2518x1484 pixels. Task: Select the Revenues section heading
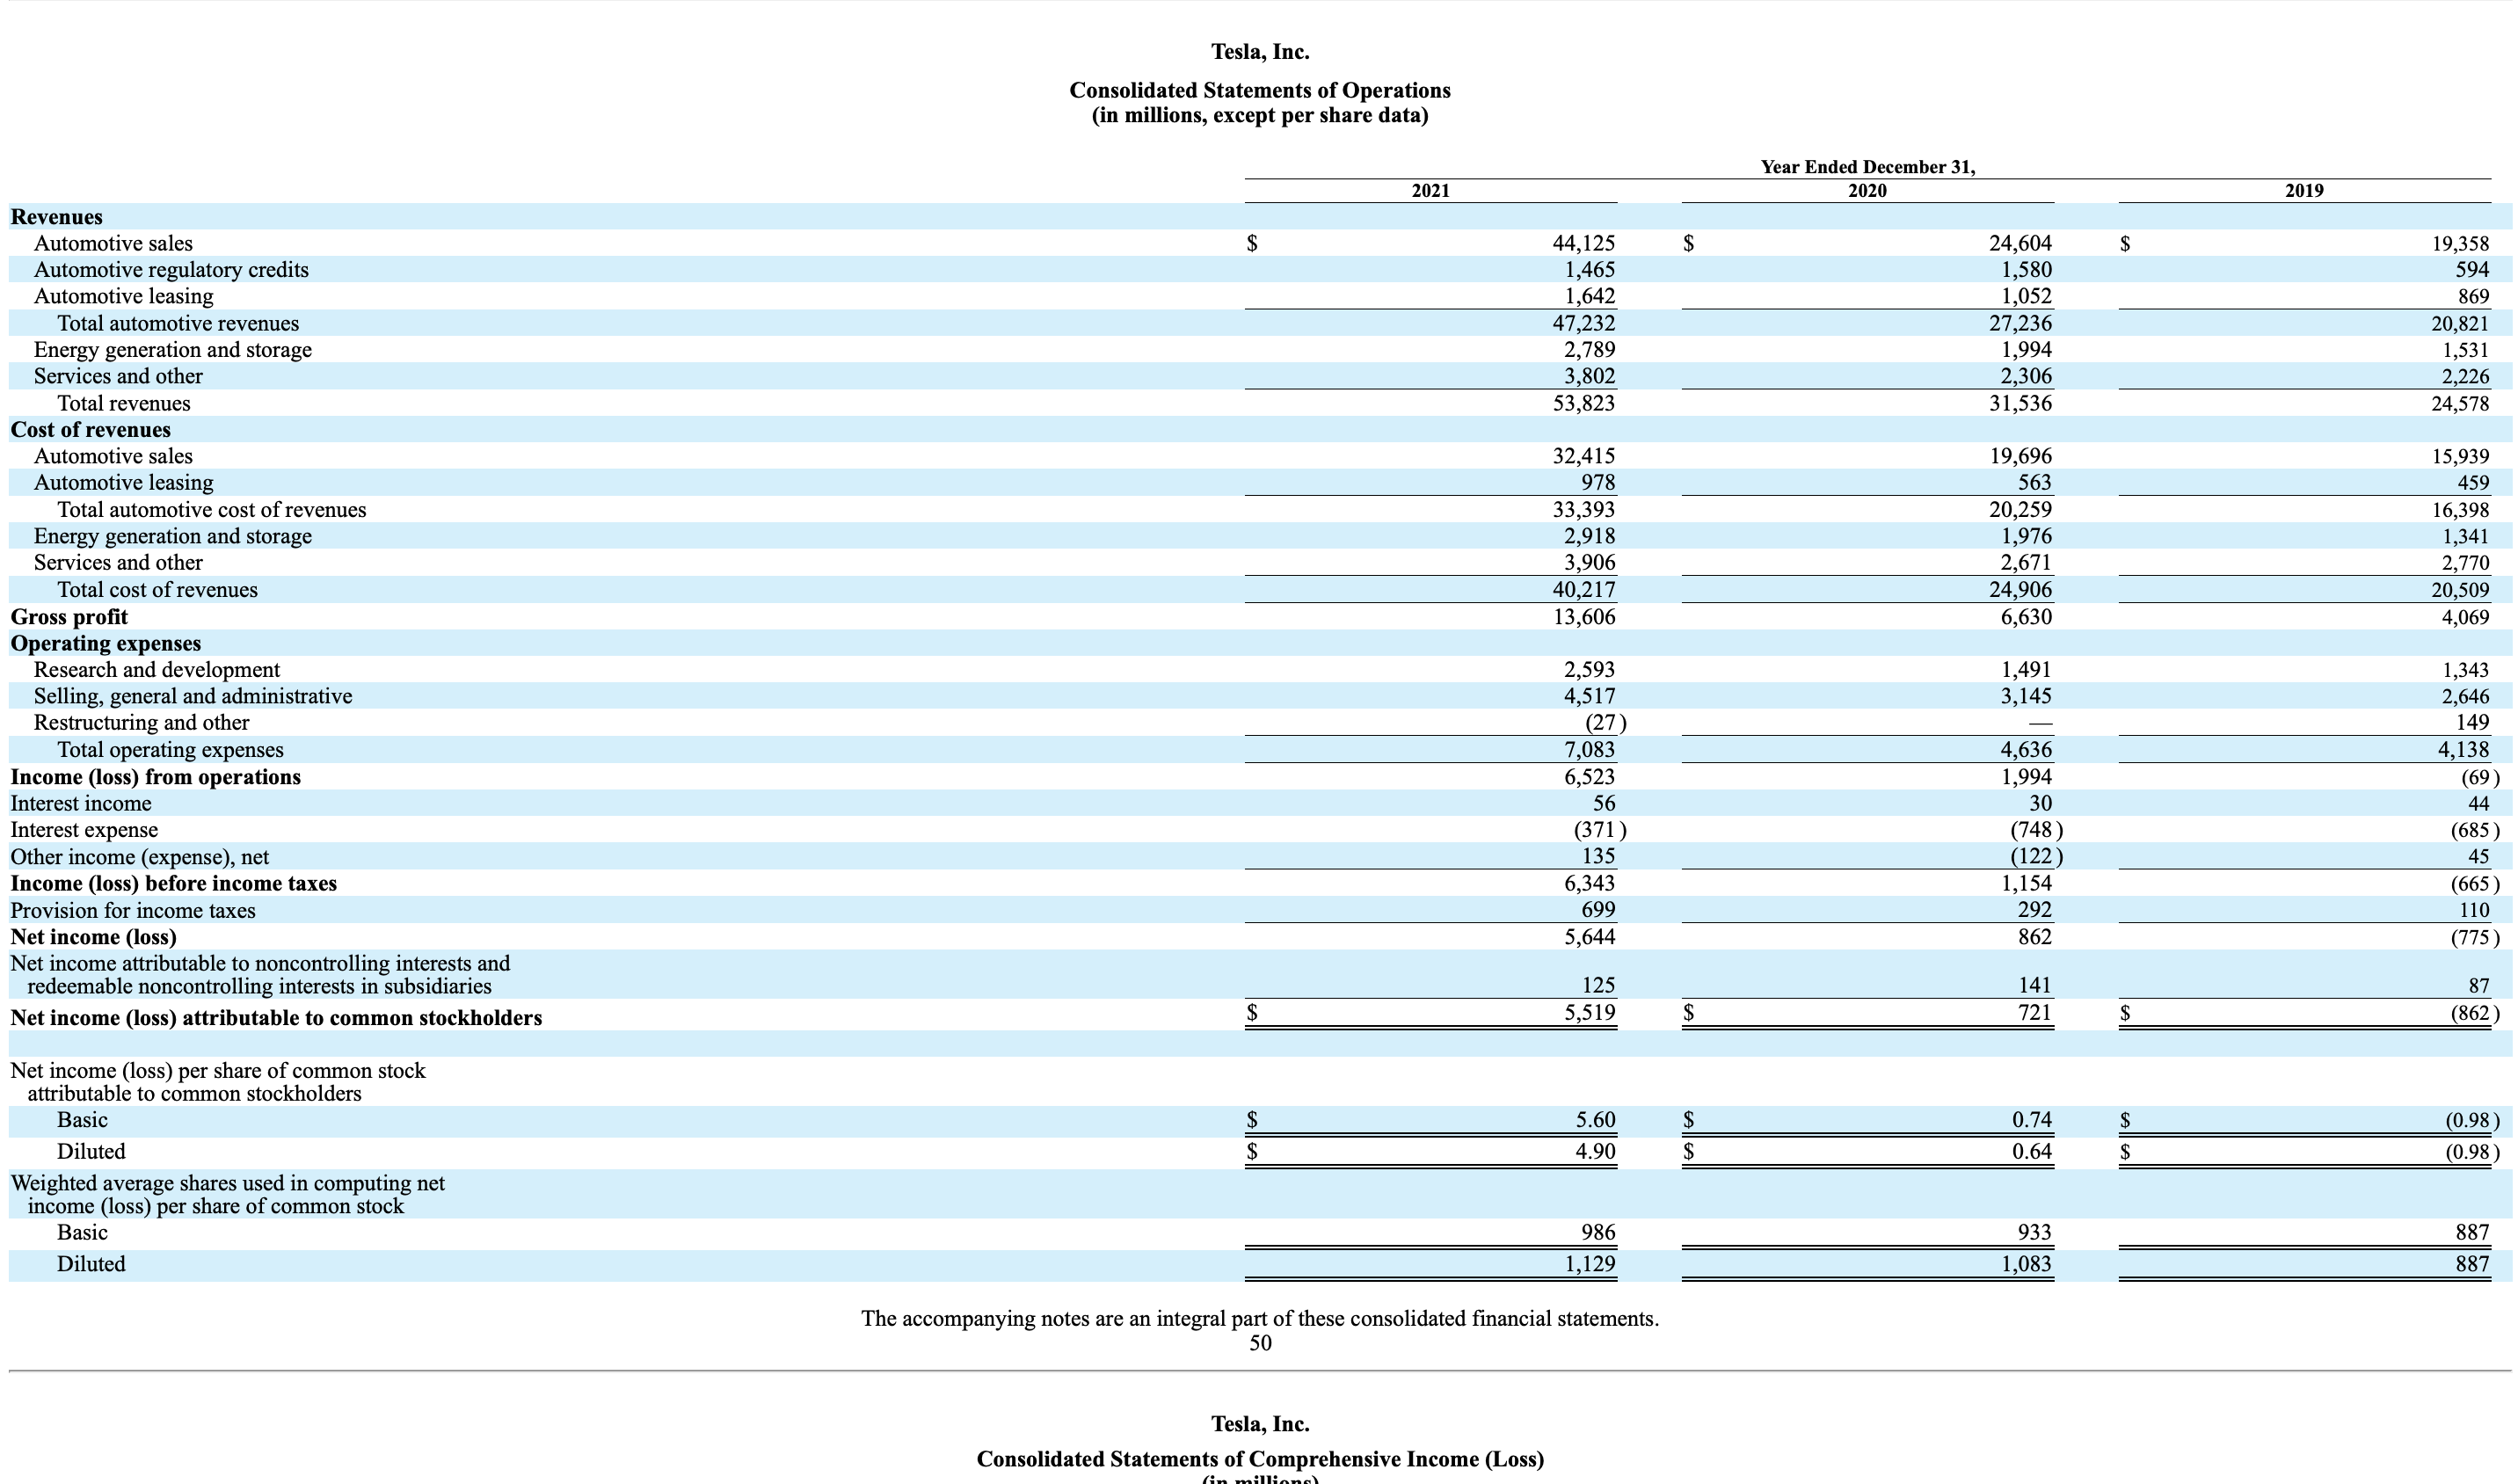pyautogui.click(x=57, y=217)
